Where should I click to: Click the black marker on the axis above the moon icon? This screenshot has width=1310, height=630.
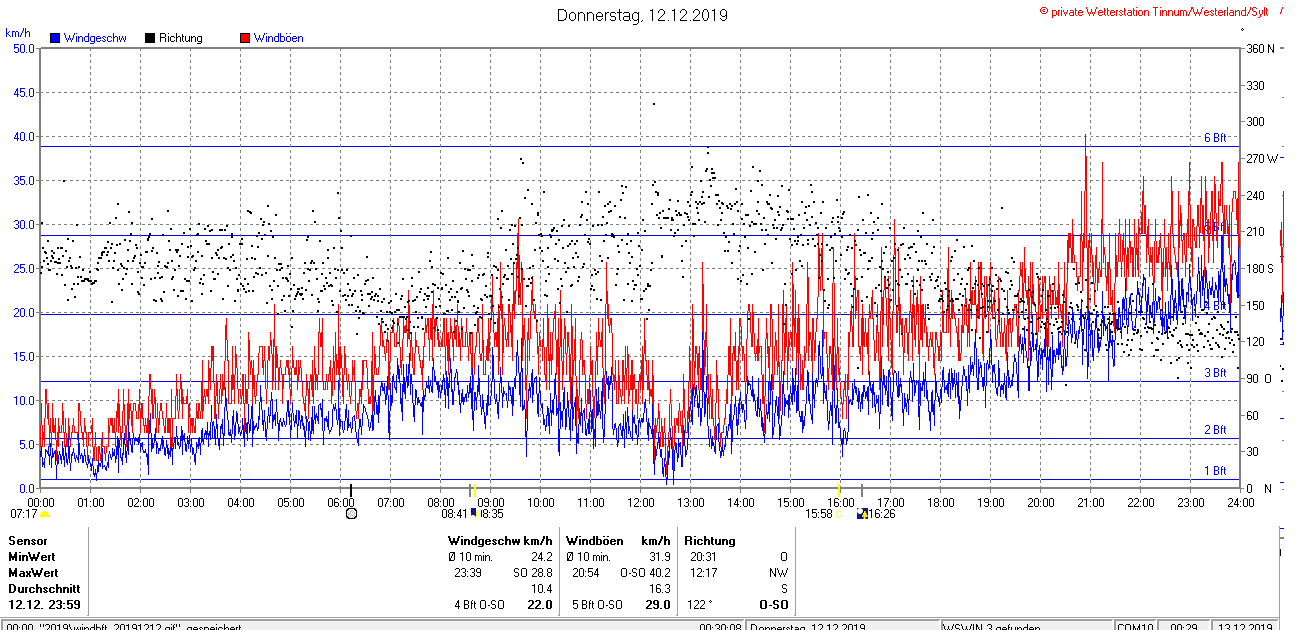coord(351,489)
